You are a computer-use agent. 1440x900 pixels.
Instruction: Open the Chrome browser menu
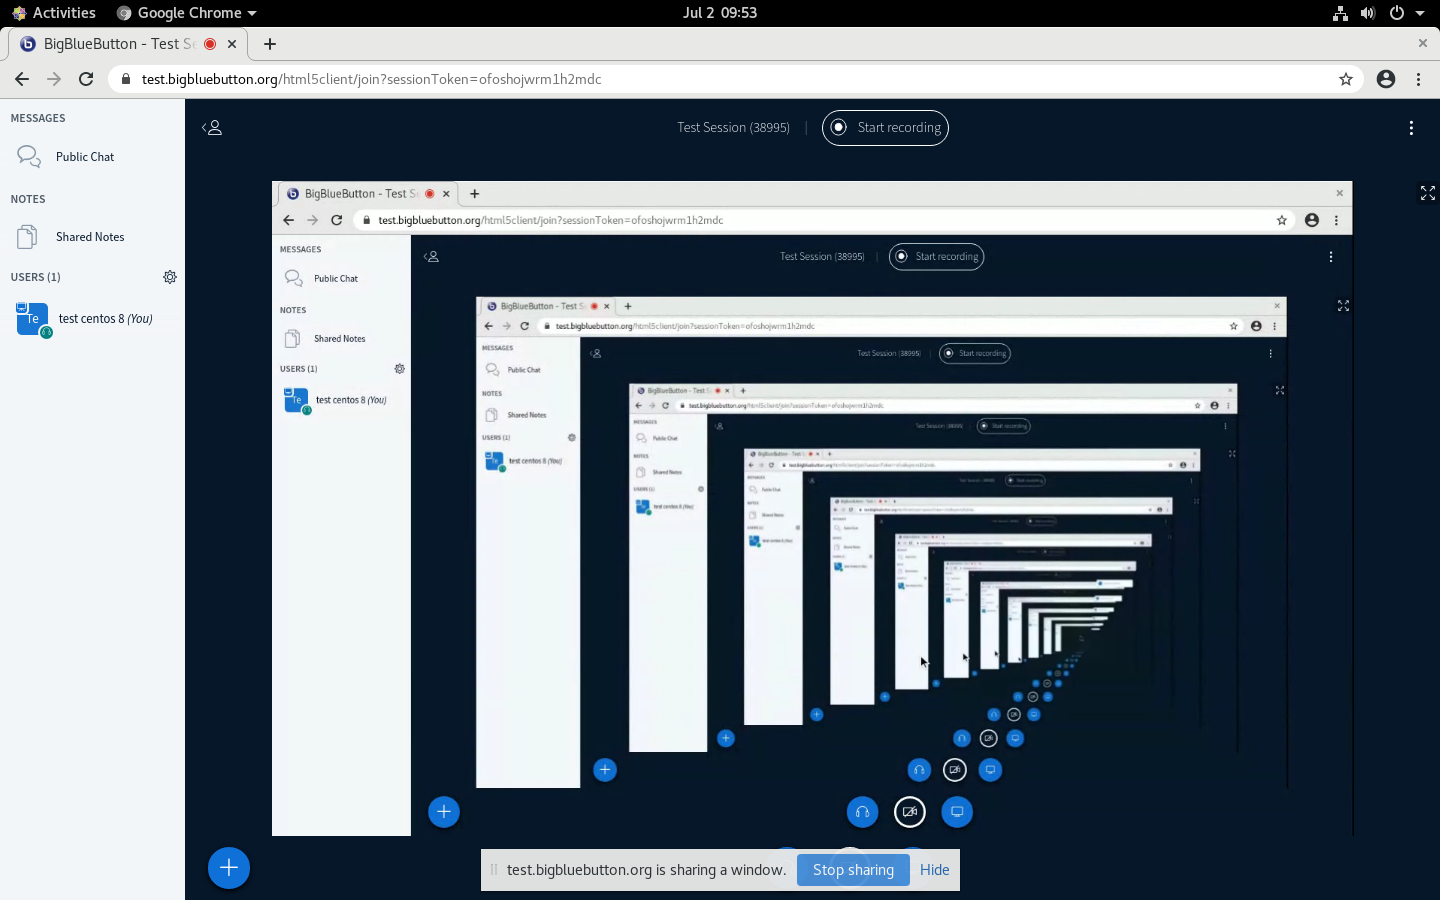click(1419, 78)
